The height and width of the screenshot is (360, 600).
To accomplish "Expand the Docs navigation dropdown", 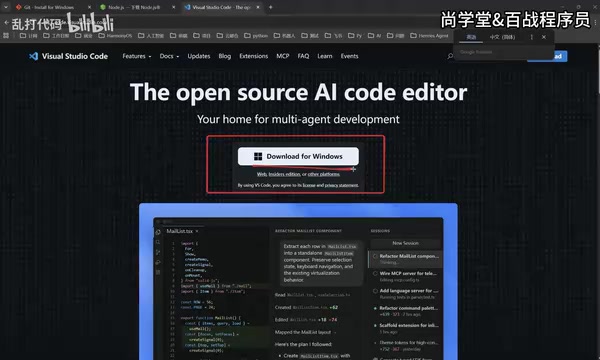I will pyautogui.click(x=169, y=56).
